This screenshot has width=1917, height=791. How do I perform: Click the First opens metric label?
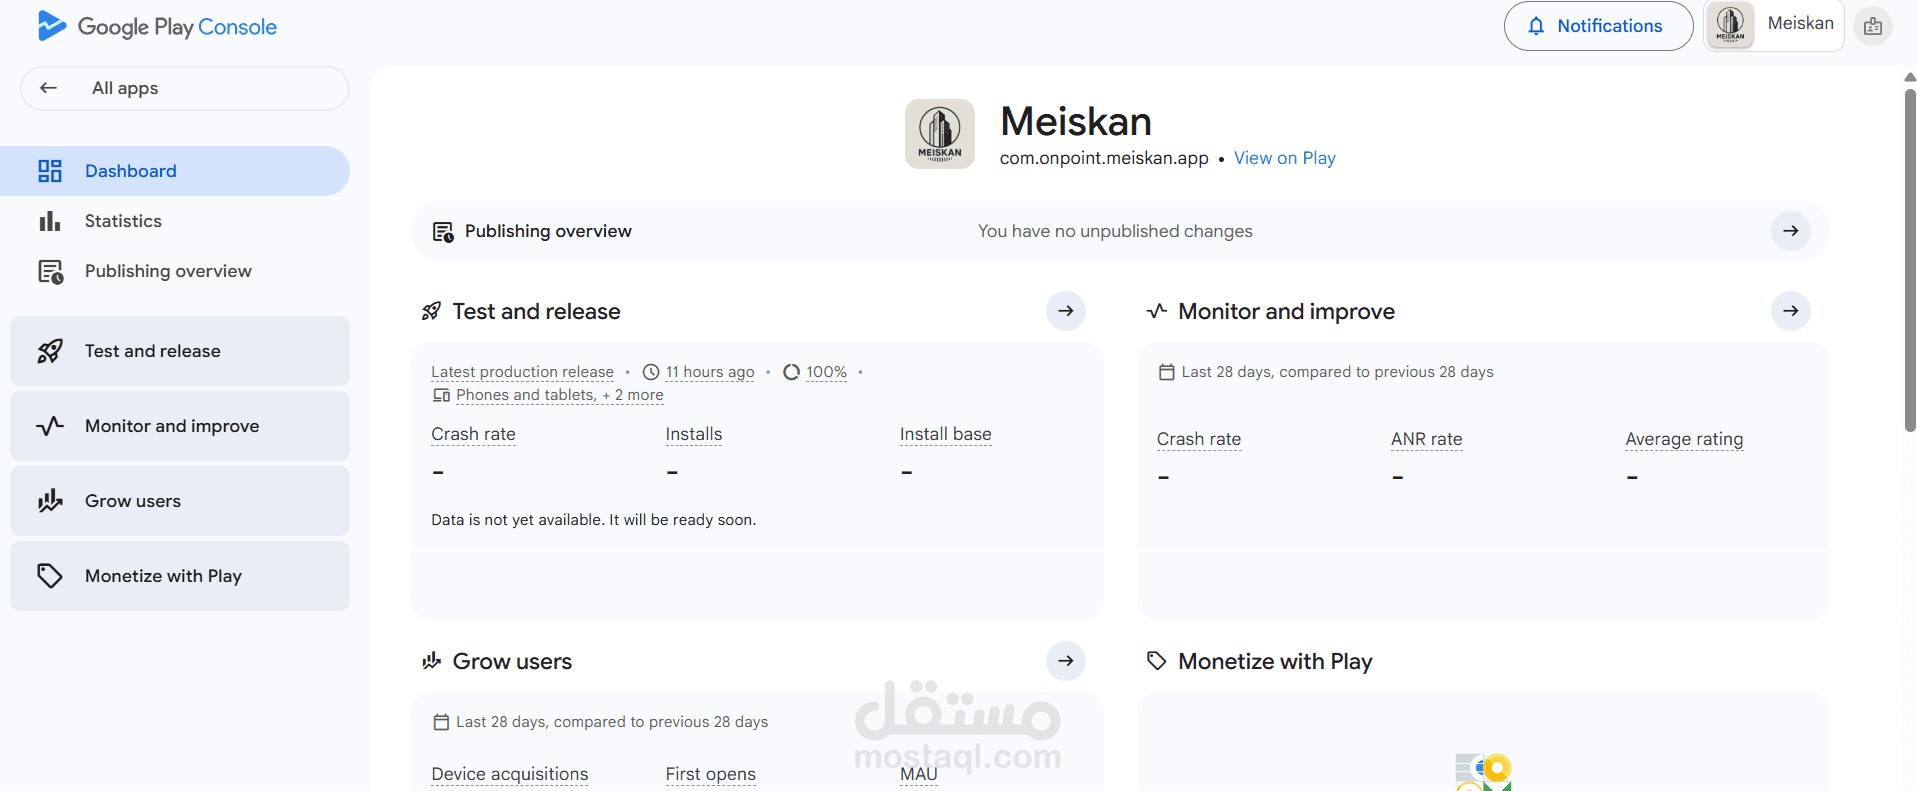point(711,774)
